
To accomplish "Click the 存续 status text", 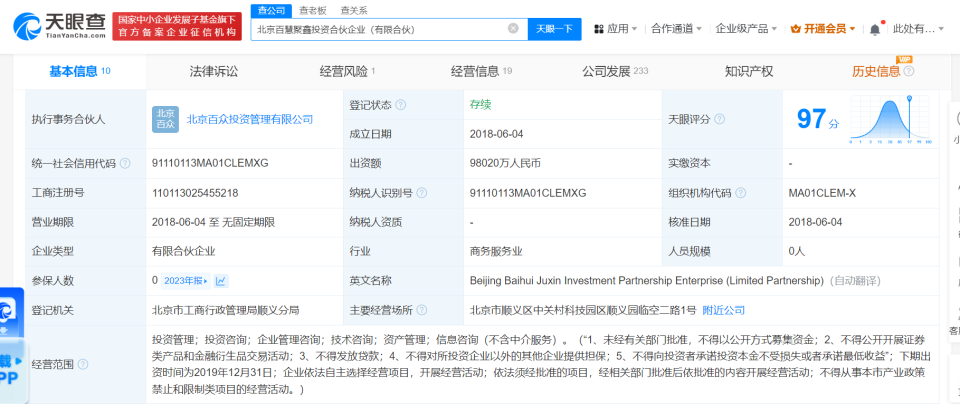I will pyautogui.click(x=481, y=105).
